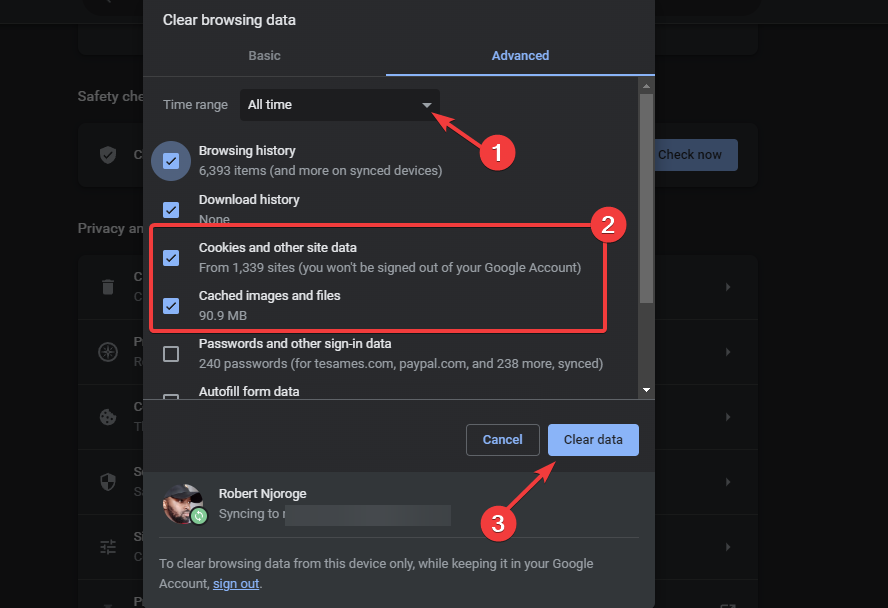Expand the Security settings row chevron

coord(727,482)
